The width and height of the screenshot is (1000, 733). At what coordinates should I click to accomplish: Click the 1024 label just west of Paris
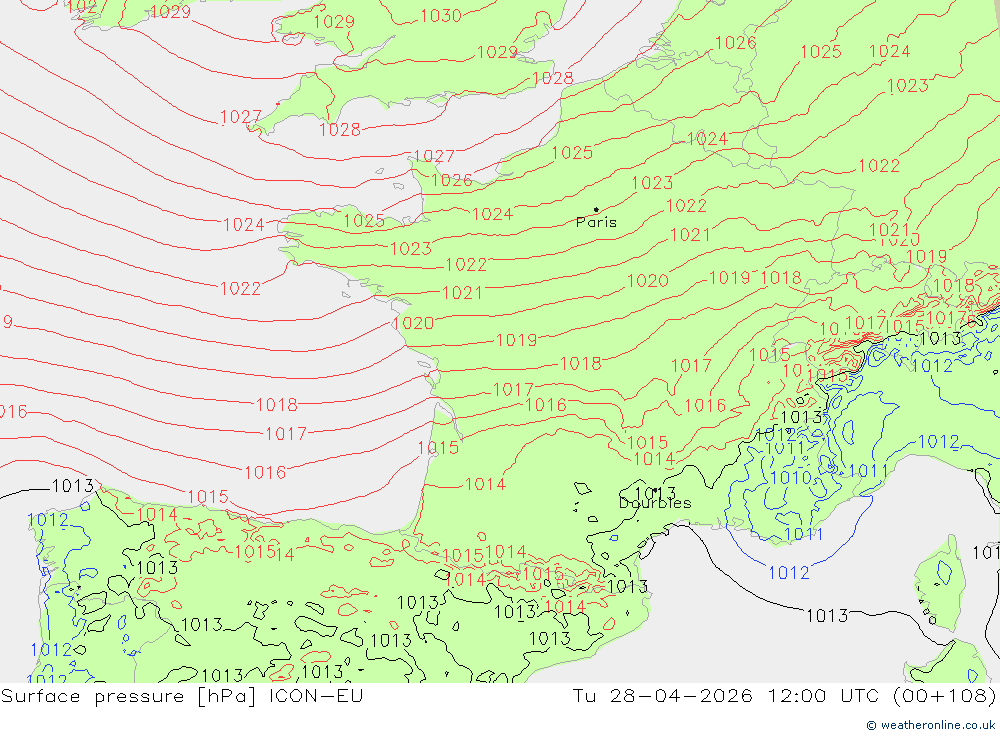point(492,214)
